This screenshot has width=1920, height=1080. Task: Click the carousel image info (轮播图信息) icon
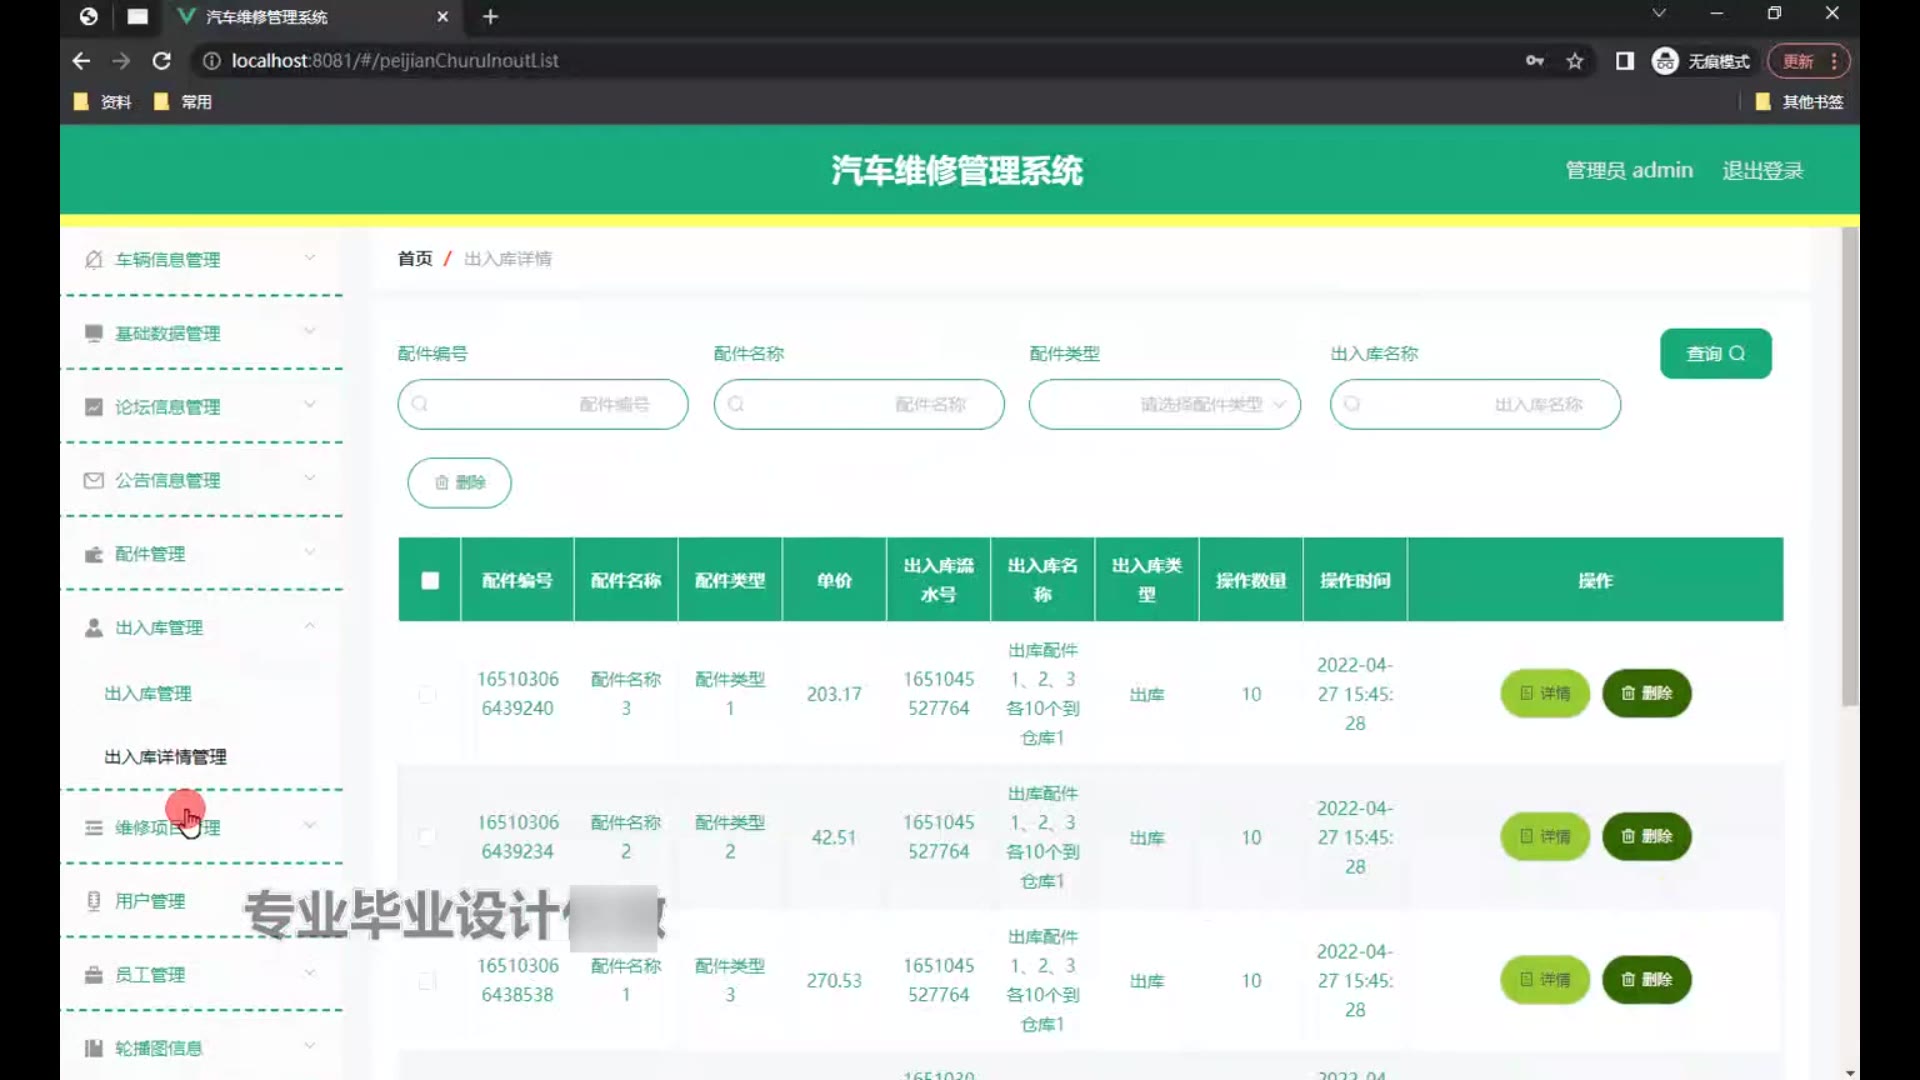[x=94, y=1048]
